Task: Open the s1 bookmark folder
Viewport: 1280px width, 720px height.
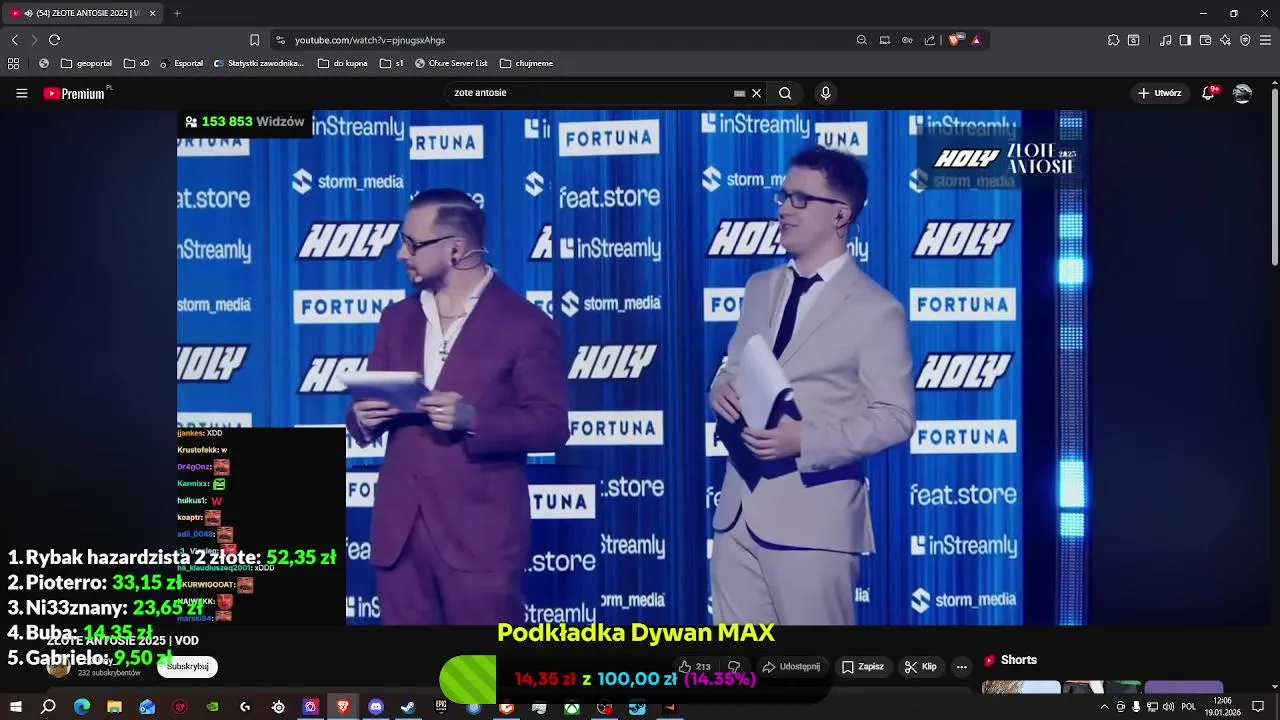Action: tap(392, 63)
